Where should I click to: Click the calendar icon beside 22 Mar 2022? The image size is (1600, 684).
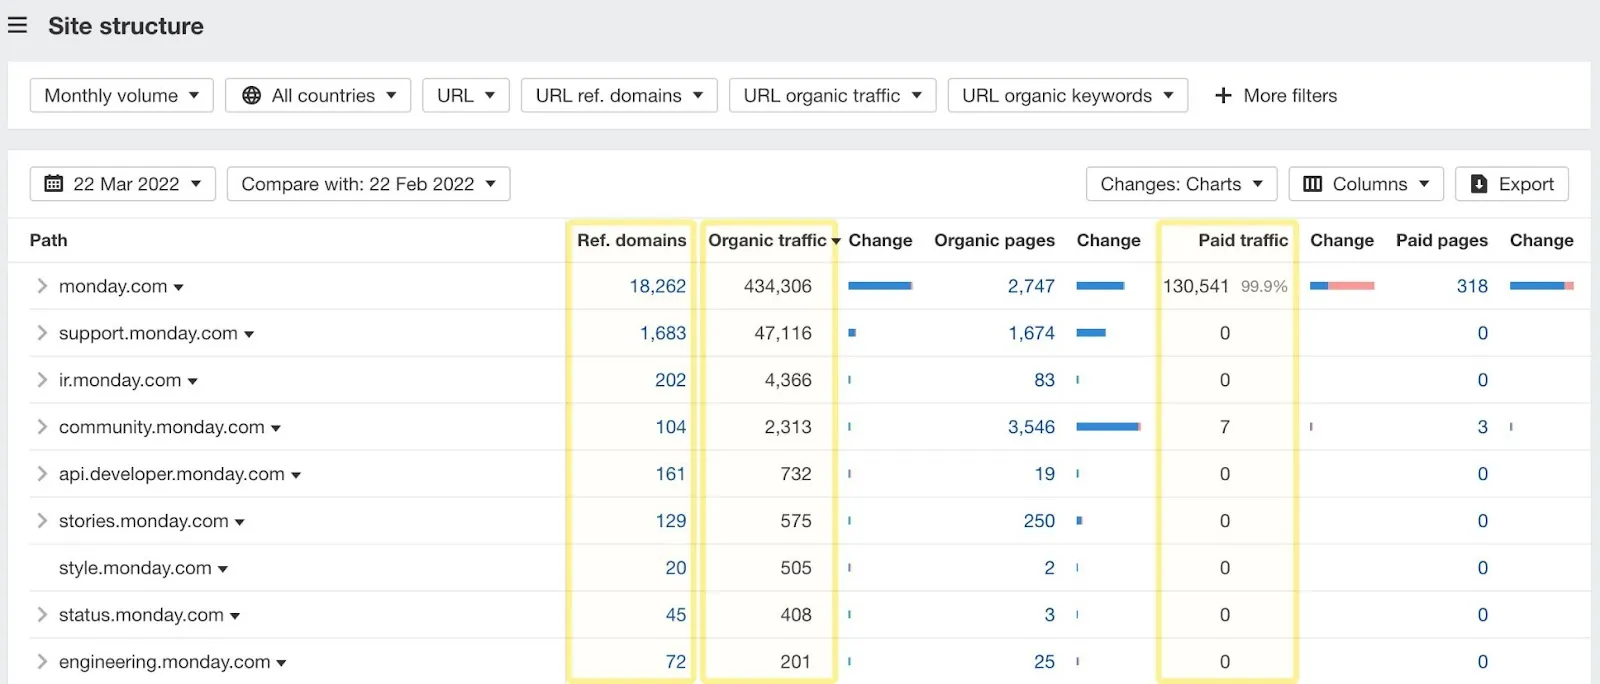coord(54,184)
